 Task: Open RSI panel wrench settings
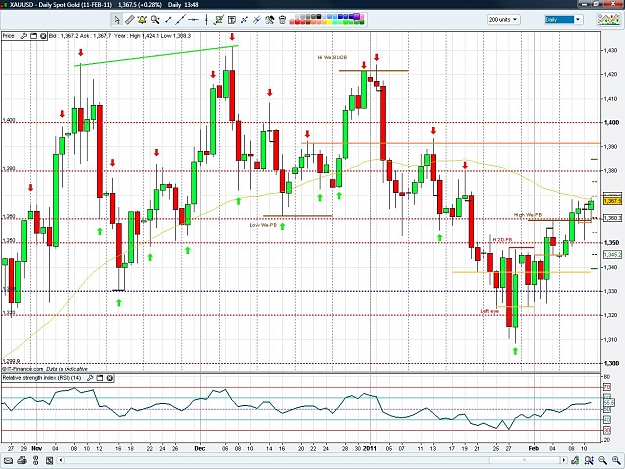pos(90,378)
